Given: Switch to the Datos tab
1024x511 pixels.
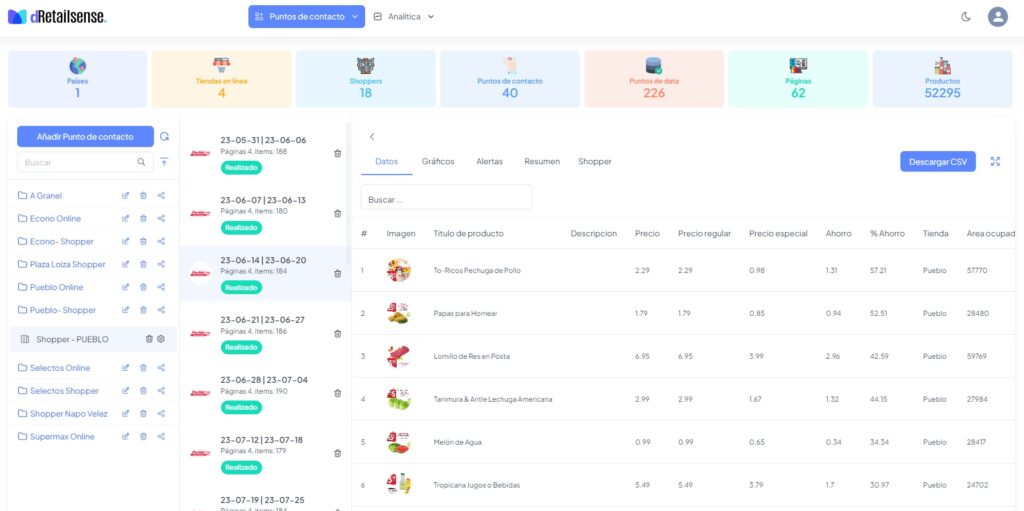Looking at the screenshot, I should 387,161.
